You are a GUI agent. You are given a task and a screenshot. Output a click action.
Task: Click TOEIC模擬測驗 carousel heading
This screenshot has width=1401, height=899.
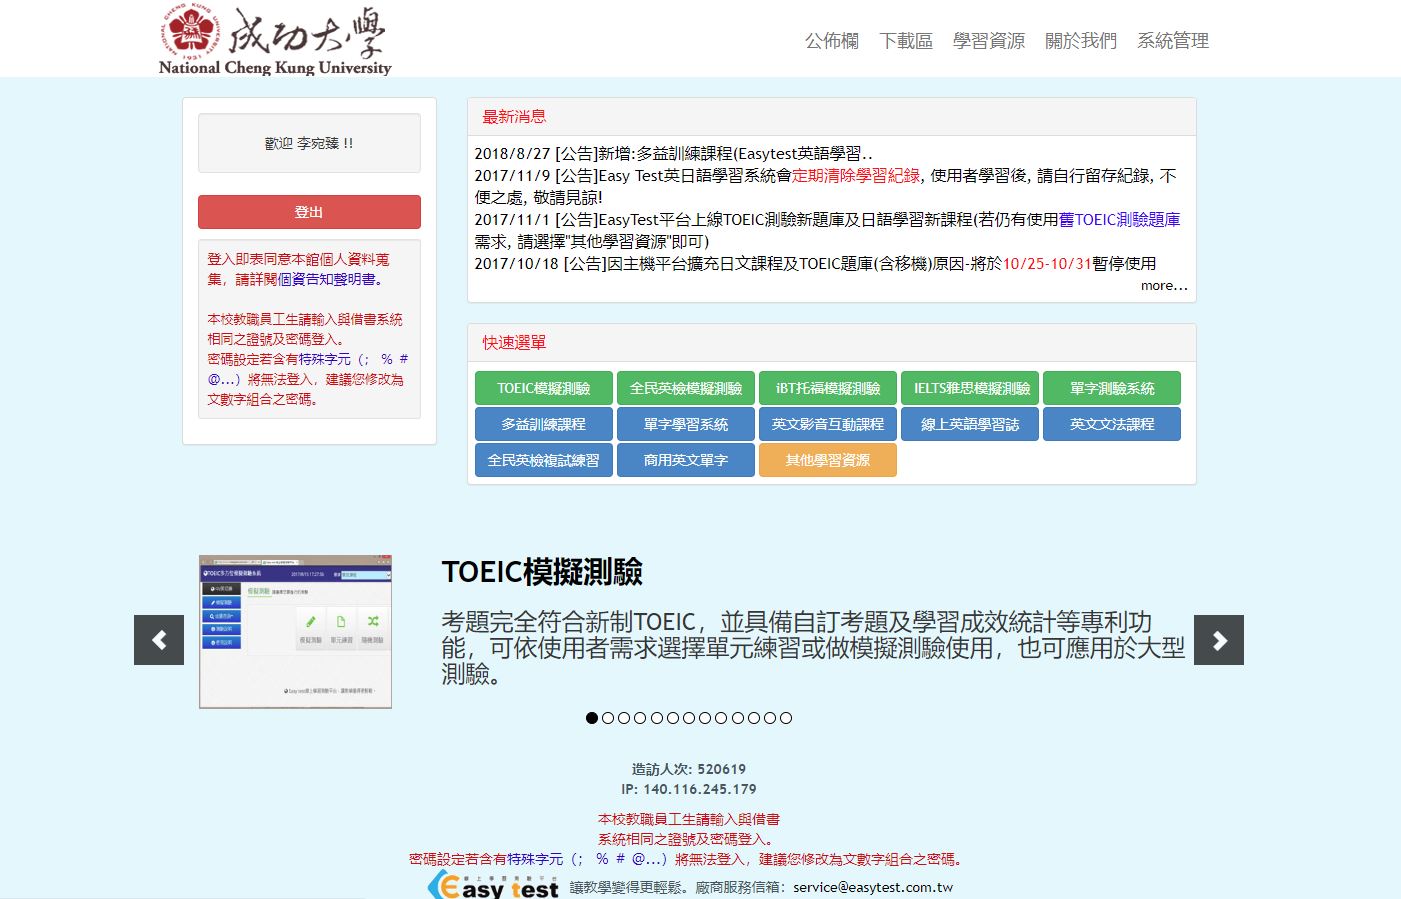542,572
